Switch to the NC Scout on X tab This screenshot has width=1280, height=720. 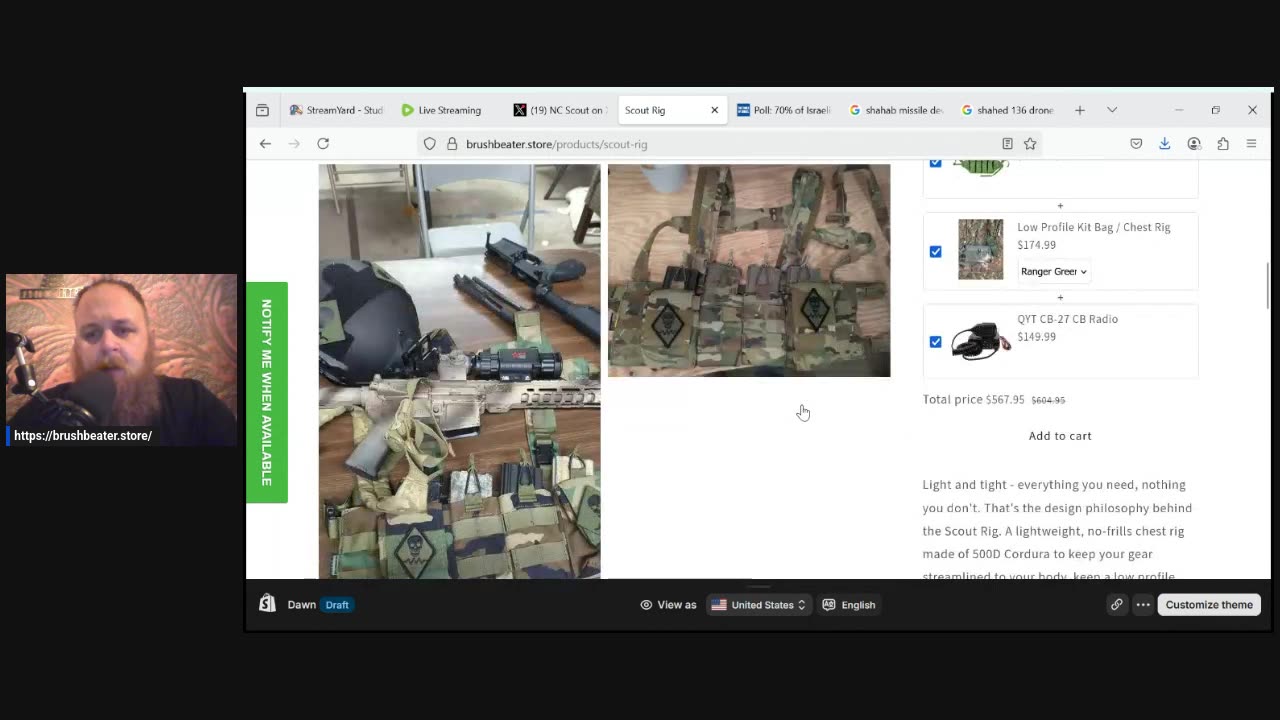(x=560, y=110)
